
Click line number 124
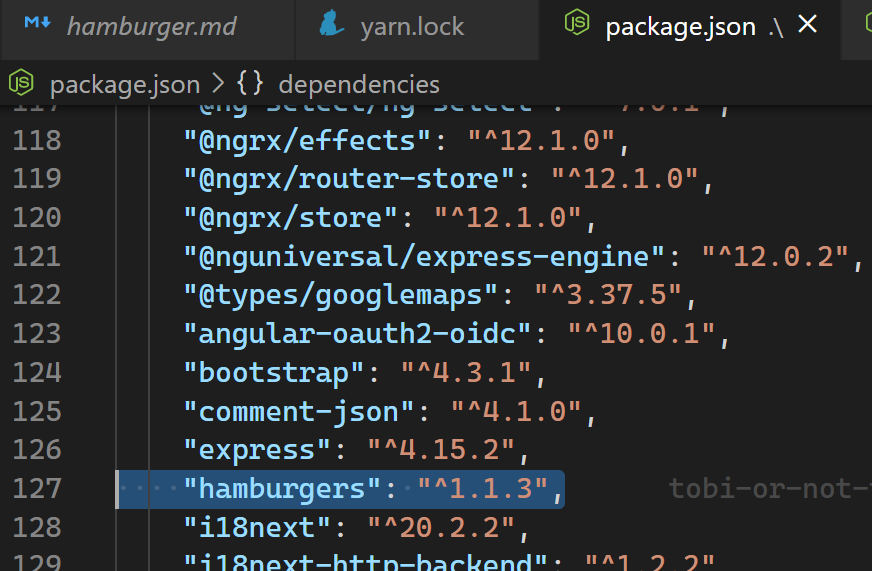(x=37, y=373)
